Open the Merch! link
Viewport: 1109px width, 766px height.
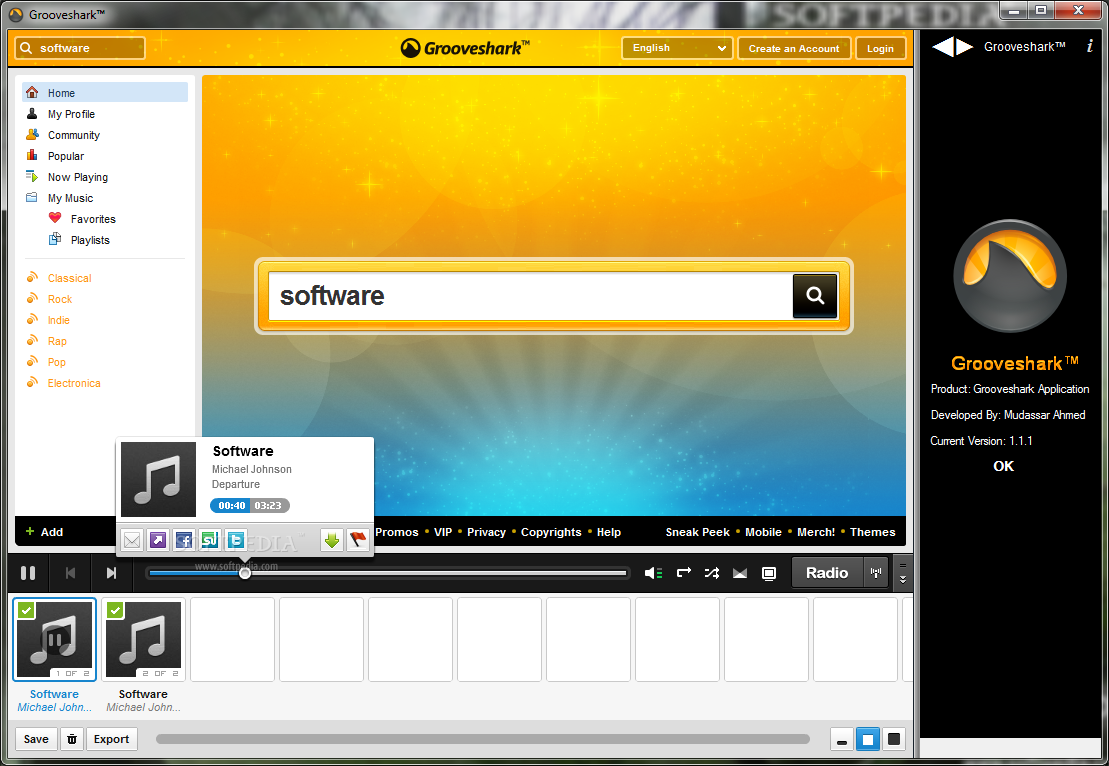pos(815,532)
